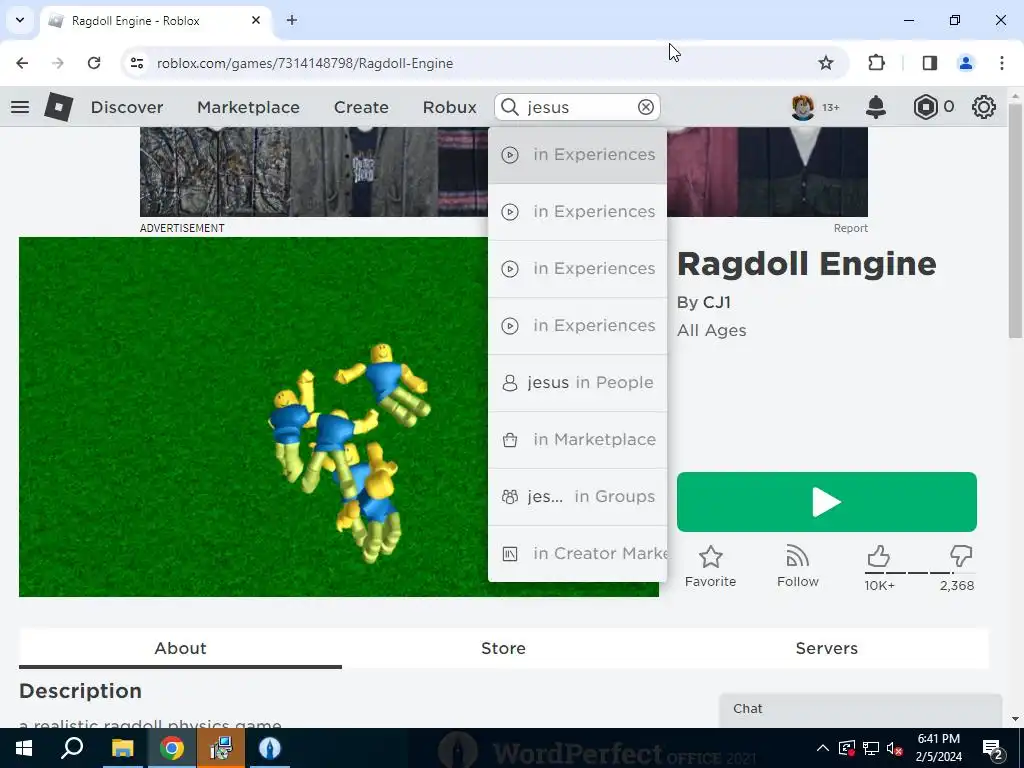This screenshot has width=1024, height=768.
Task: Reload the Roblox page
Action: (94, 63)
